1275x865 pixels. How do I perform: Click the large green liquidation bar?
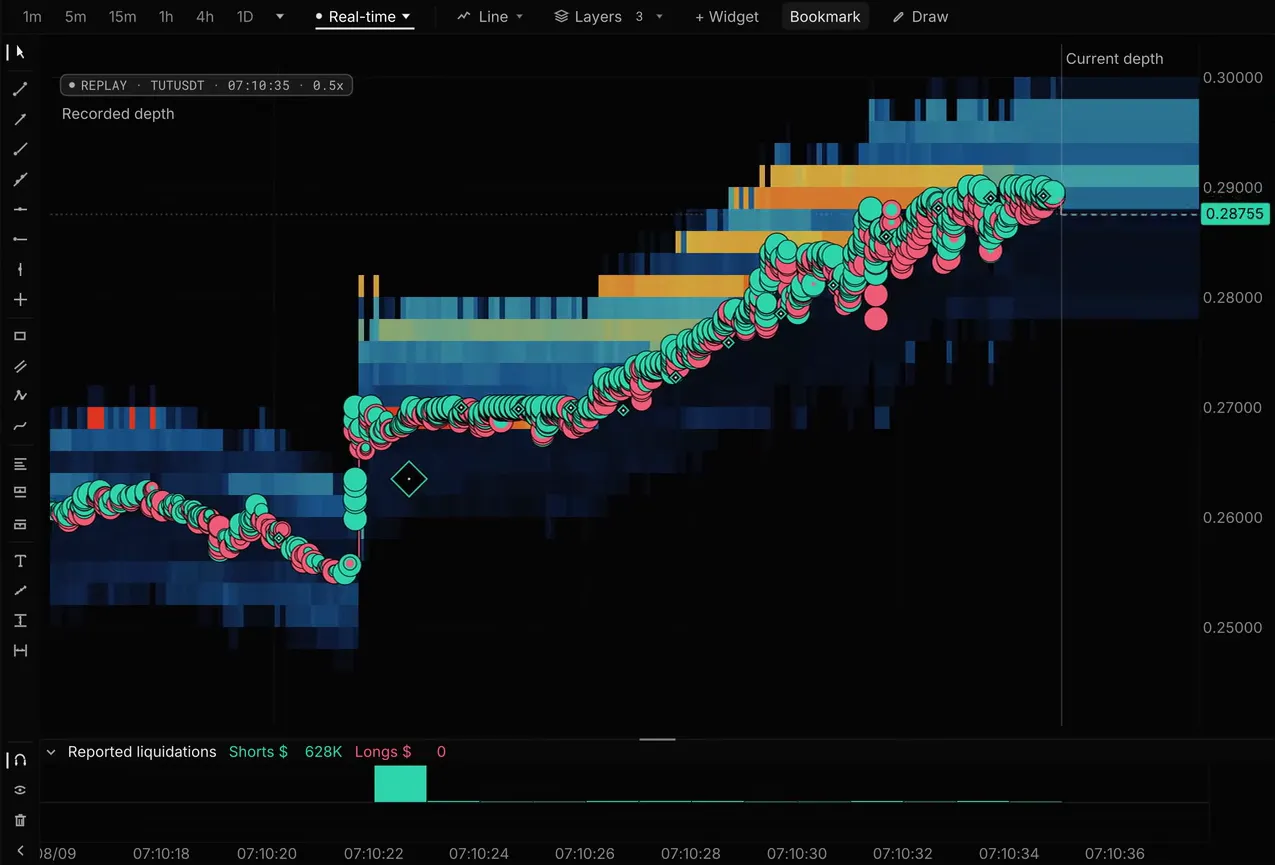pyautogui.click(x=400, y=784)
